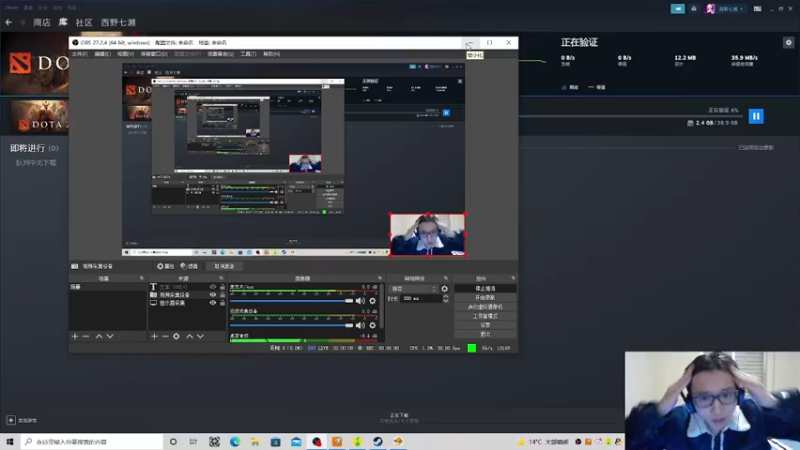Image resolution: width=800 pixels, height=450 pixels.
Task: Adjust video capture device volume slider
Action: [291, 325]
